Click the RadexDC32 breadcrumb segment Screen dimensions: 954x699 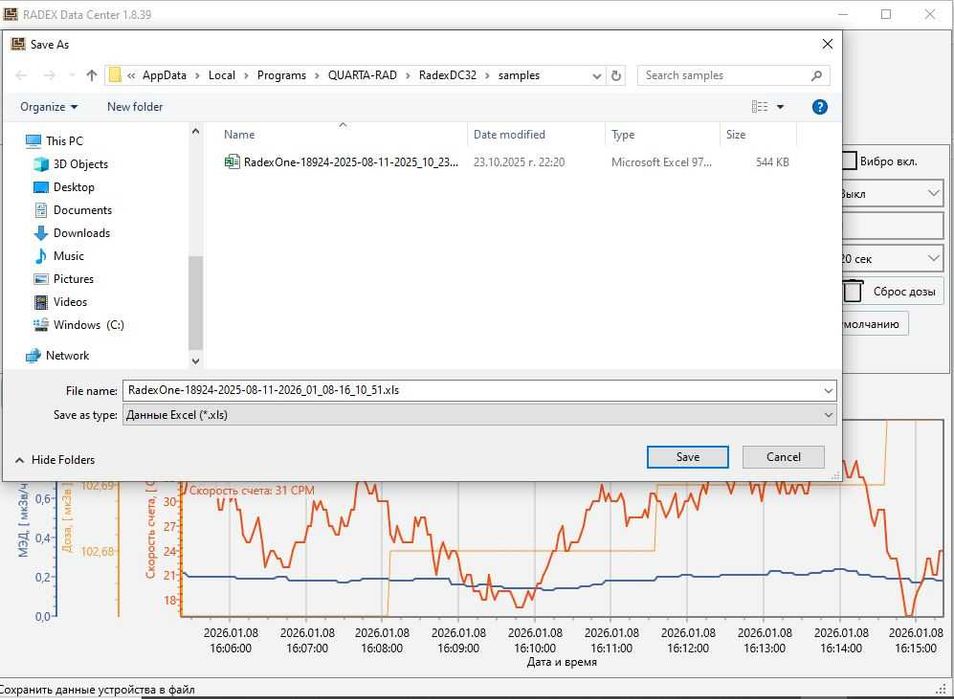(447, 75)
